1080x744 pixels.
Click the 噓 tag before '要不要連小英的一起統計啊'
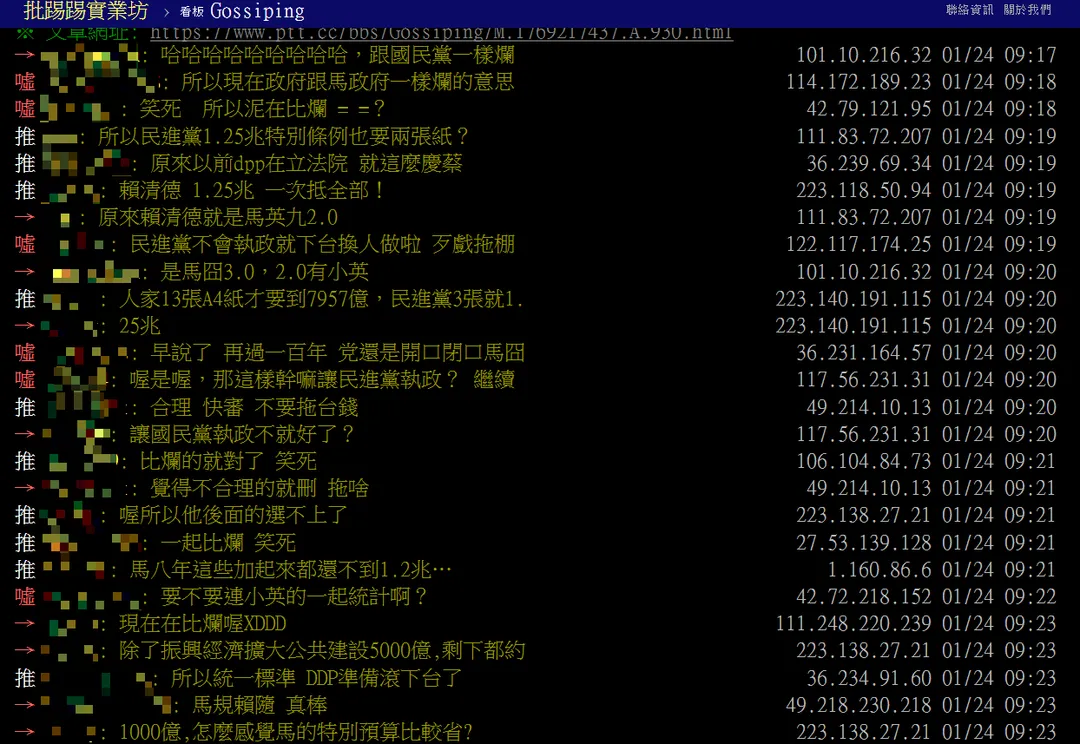pyautogui.click(x=25, y=597)
